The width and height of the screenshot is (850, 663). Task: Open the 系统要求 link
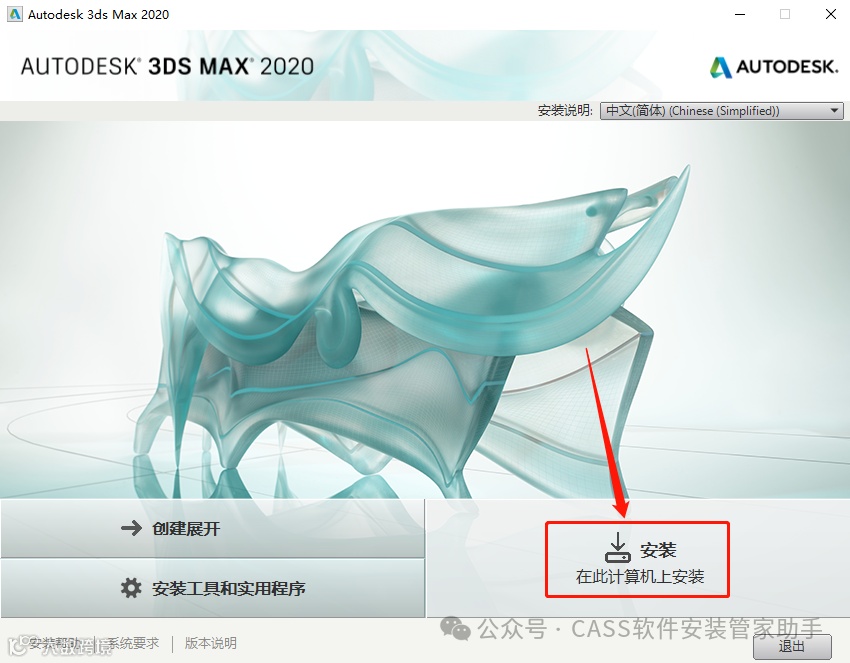[133, 643]
